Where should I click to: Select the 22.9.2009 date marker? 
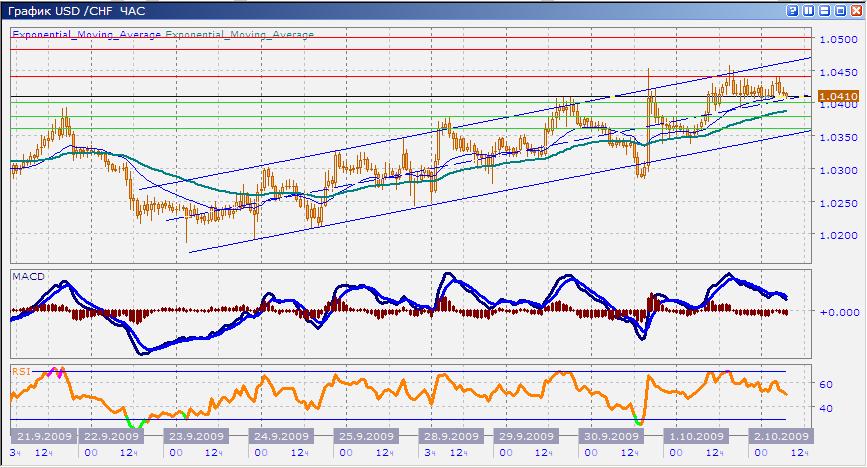pos(110,437)
